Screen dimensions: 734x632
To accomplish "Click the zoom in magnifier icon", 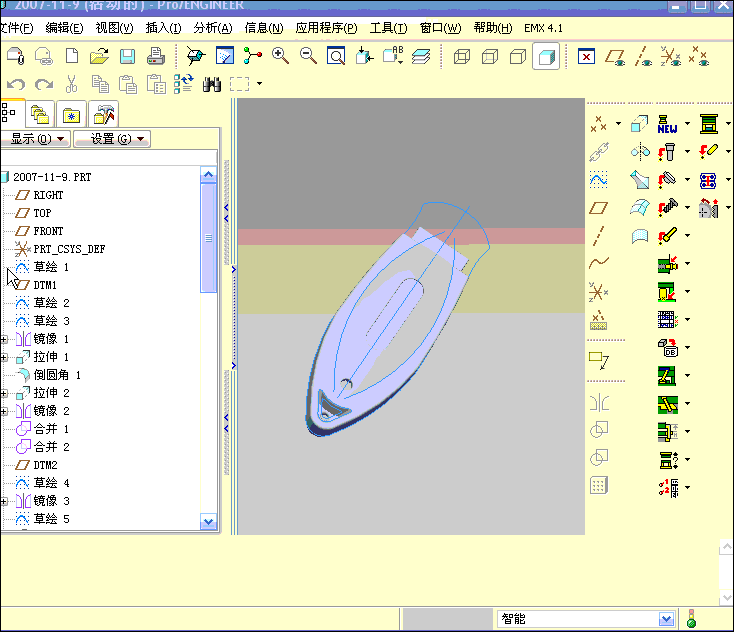I will (x=280, y=56).
